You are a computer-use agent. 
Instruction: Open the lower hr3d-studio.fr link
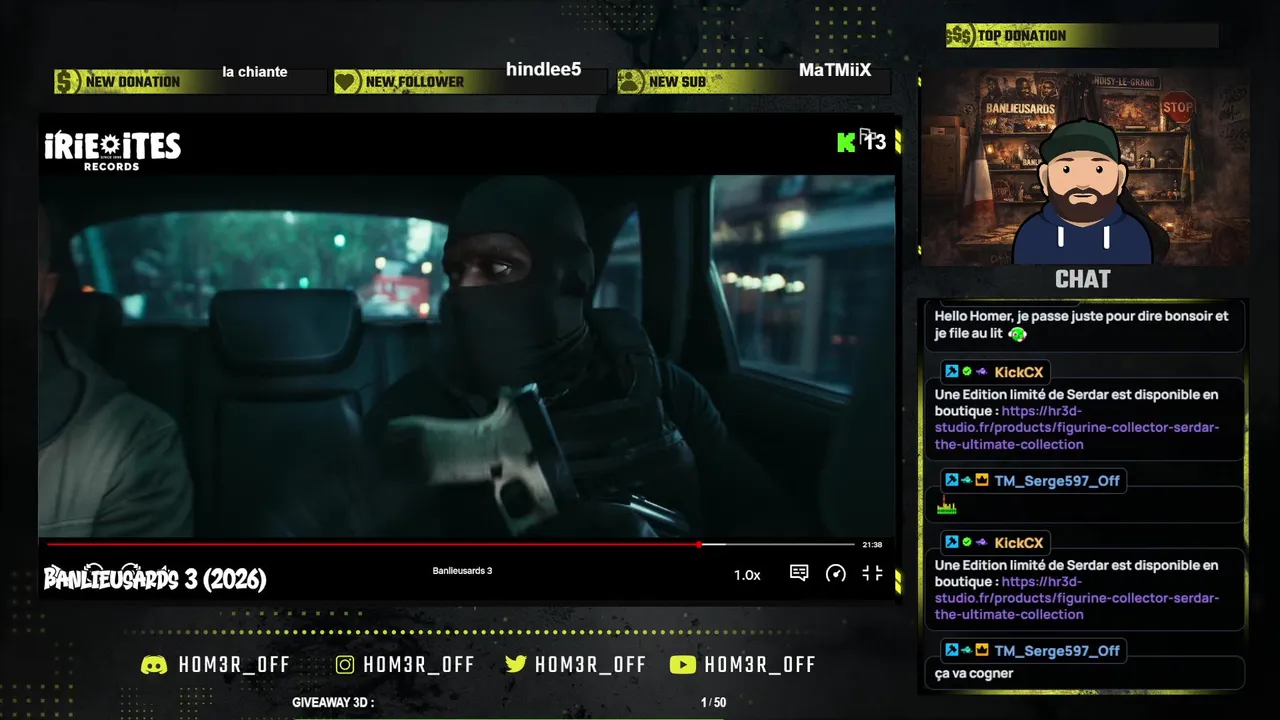click(1077, 598)
